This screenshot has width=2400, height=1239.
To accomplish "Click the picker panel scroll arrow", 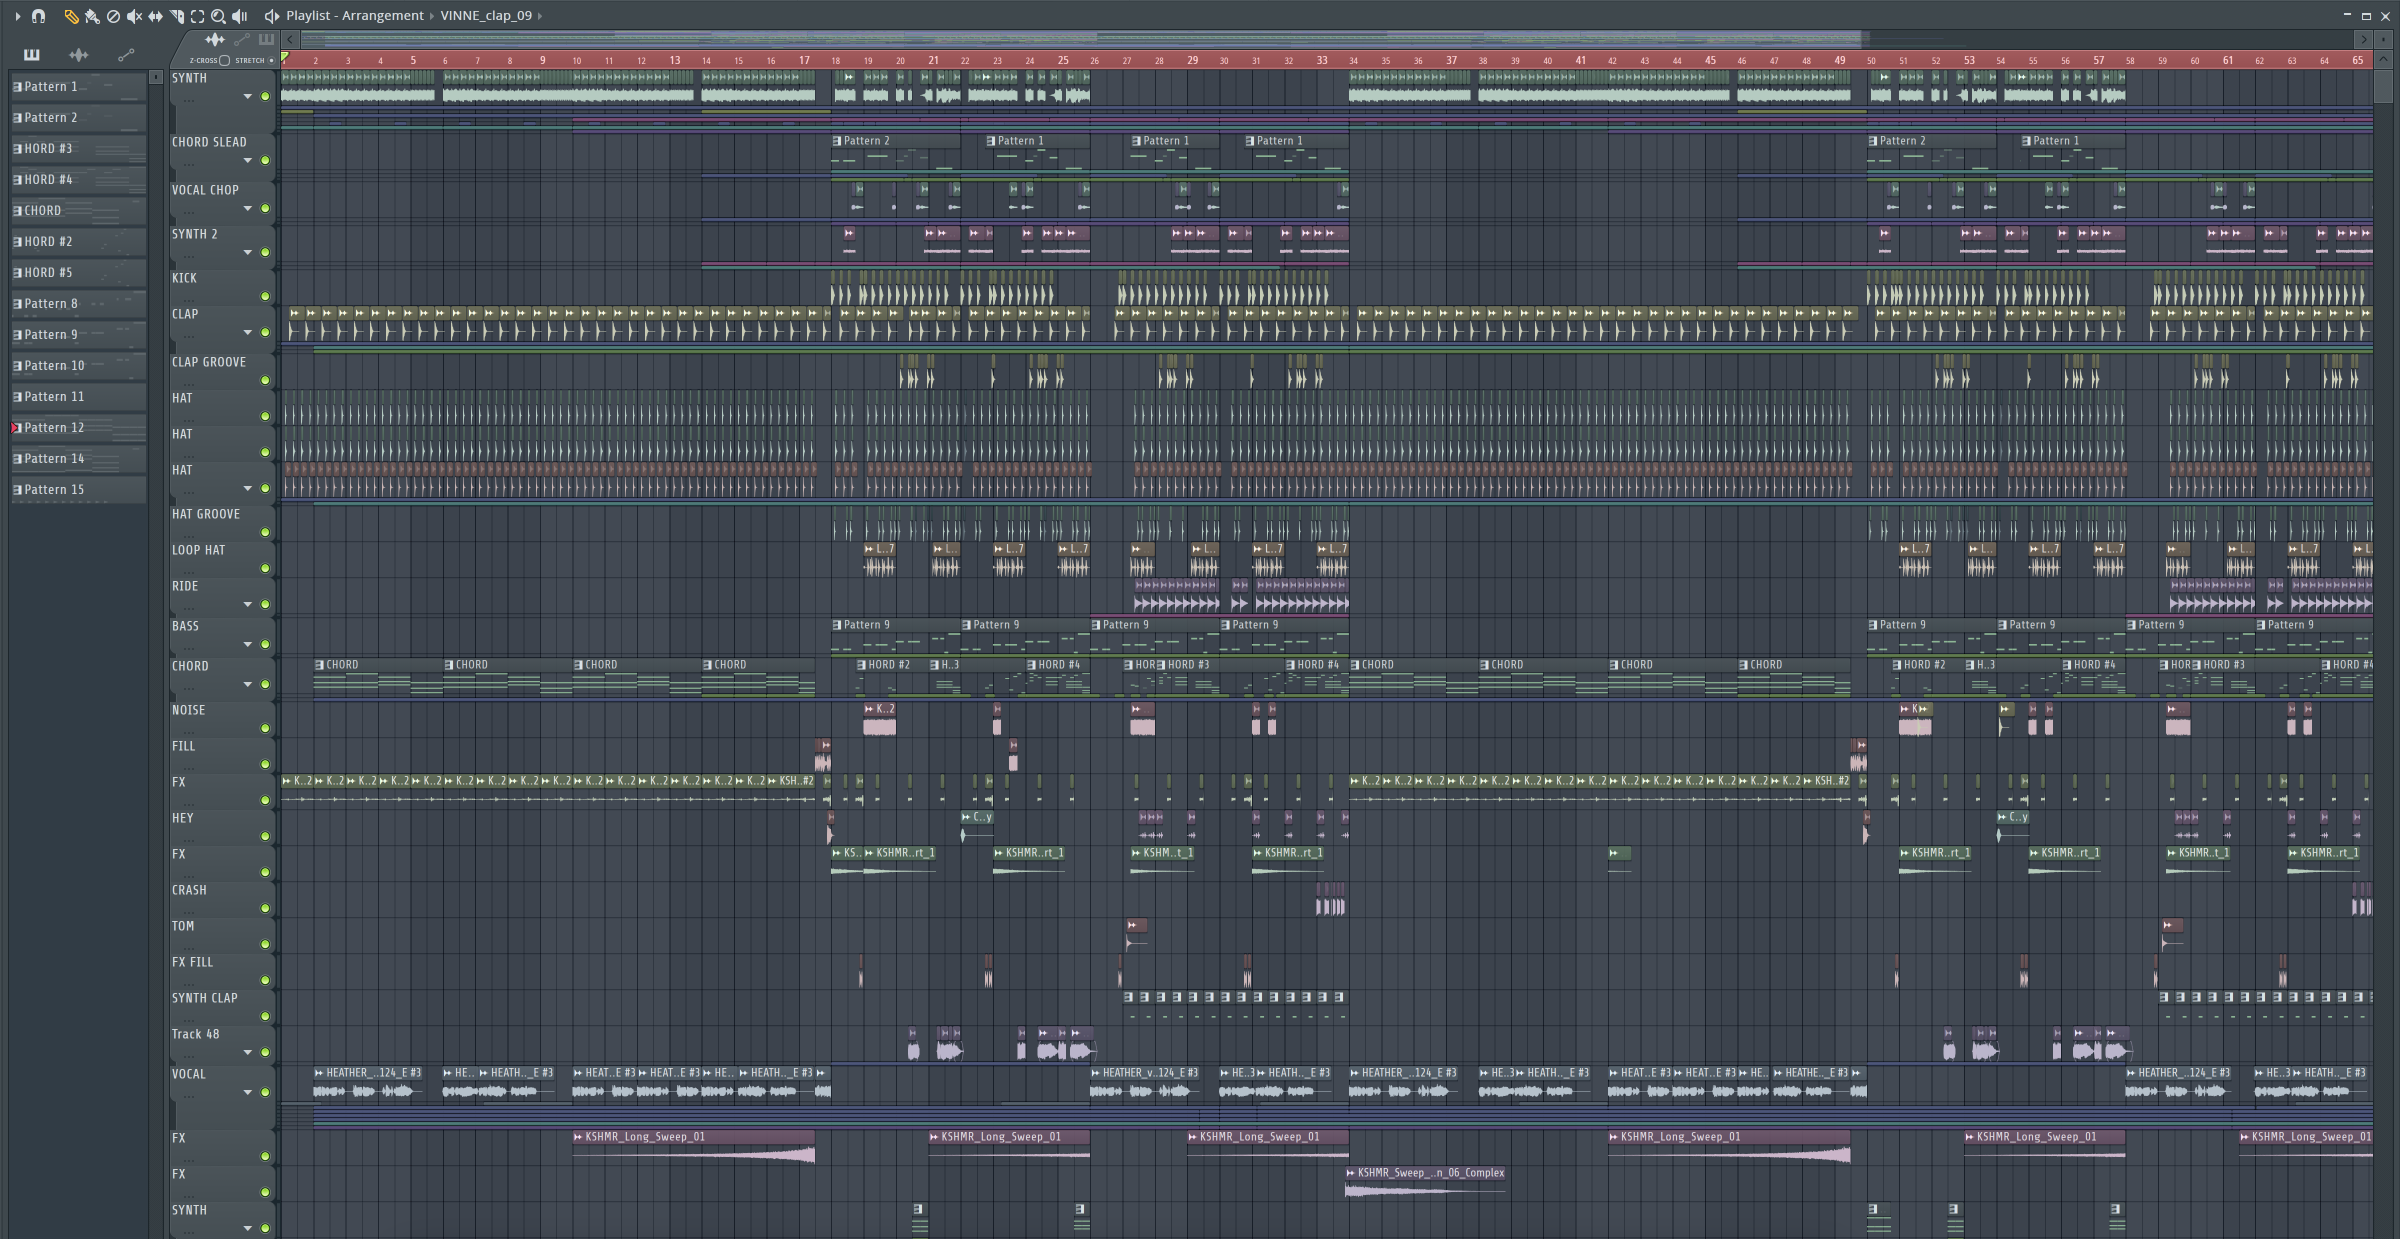I will point(155,77).
